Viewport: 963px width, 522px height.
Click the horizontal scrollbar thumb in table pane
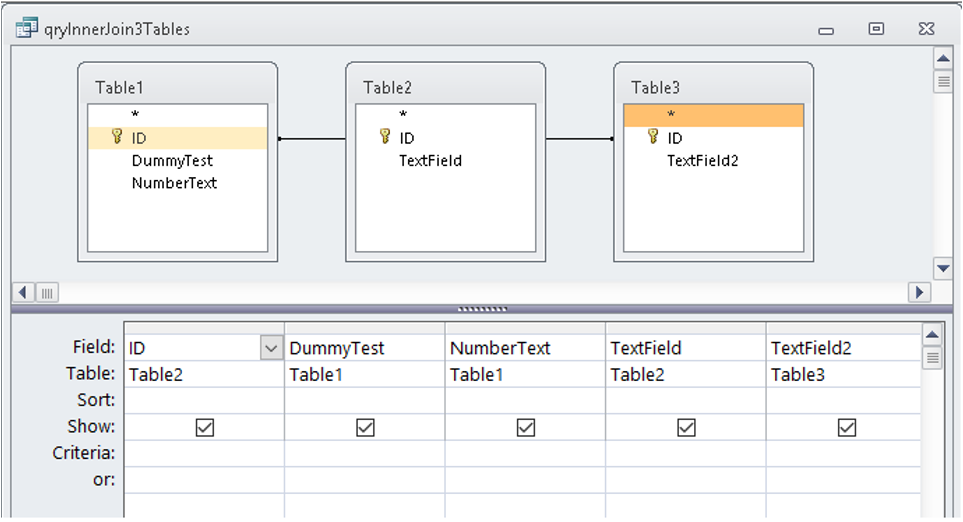point(47,293)
